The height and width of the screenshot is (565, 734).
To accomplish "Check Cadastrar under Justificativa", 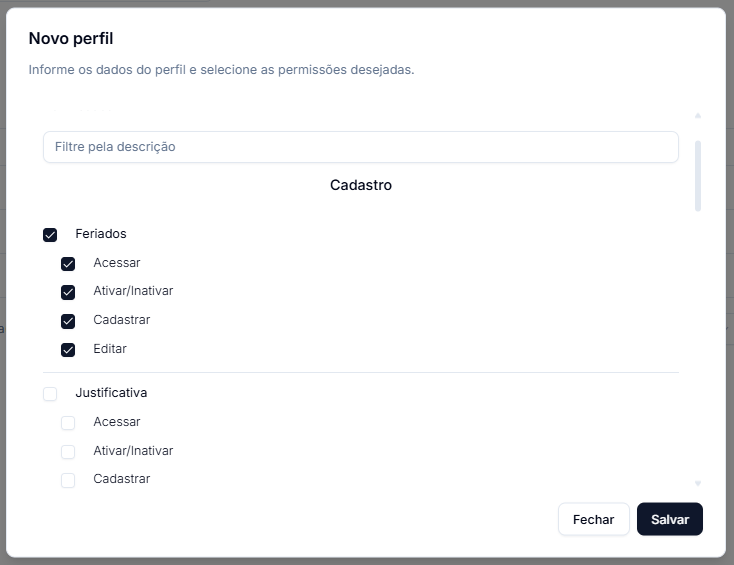I will [x=68, y=480].
